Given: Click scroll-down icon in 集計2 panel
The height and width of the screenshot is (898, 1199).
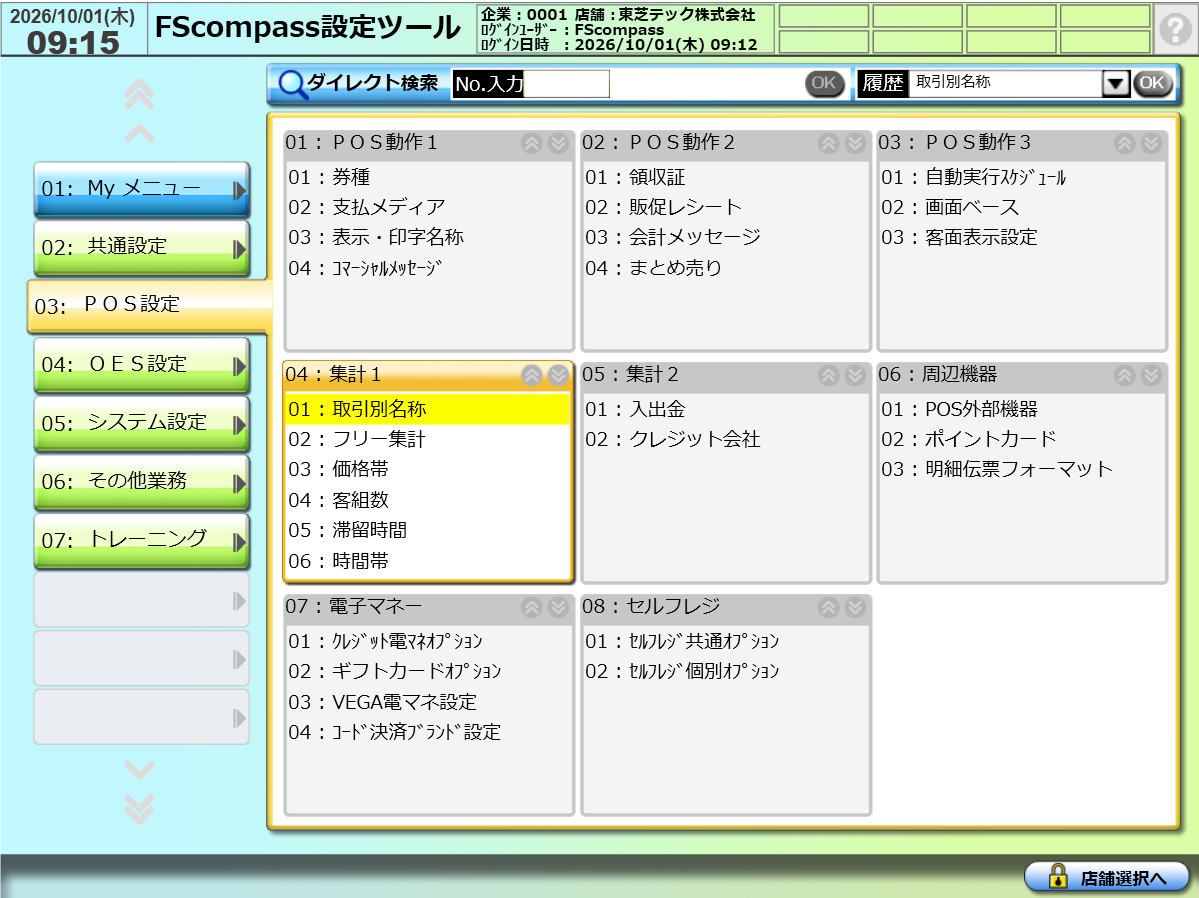Looking at the screenshot, I should coord(856,375).
